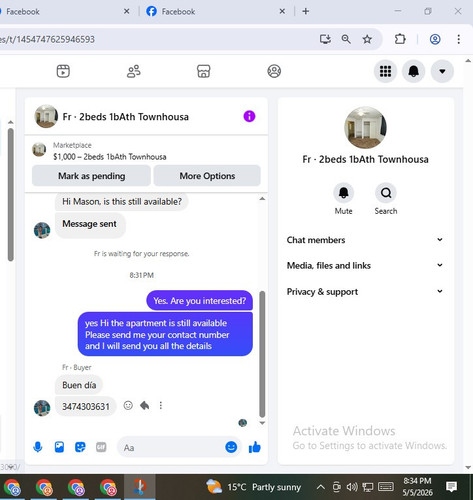Click the install app icon in address bar
The image size is (473, 500).
[x=325, y=39]
